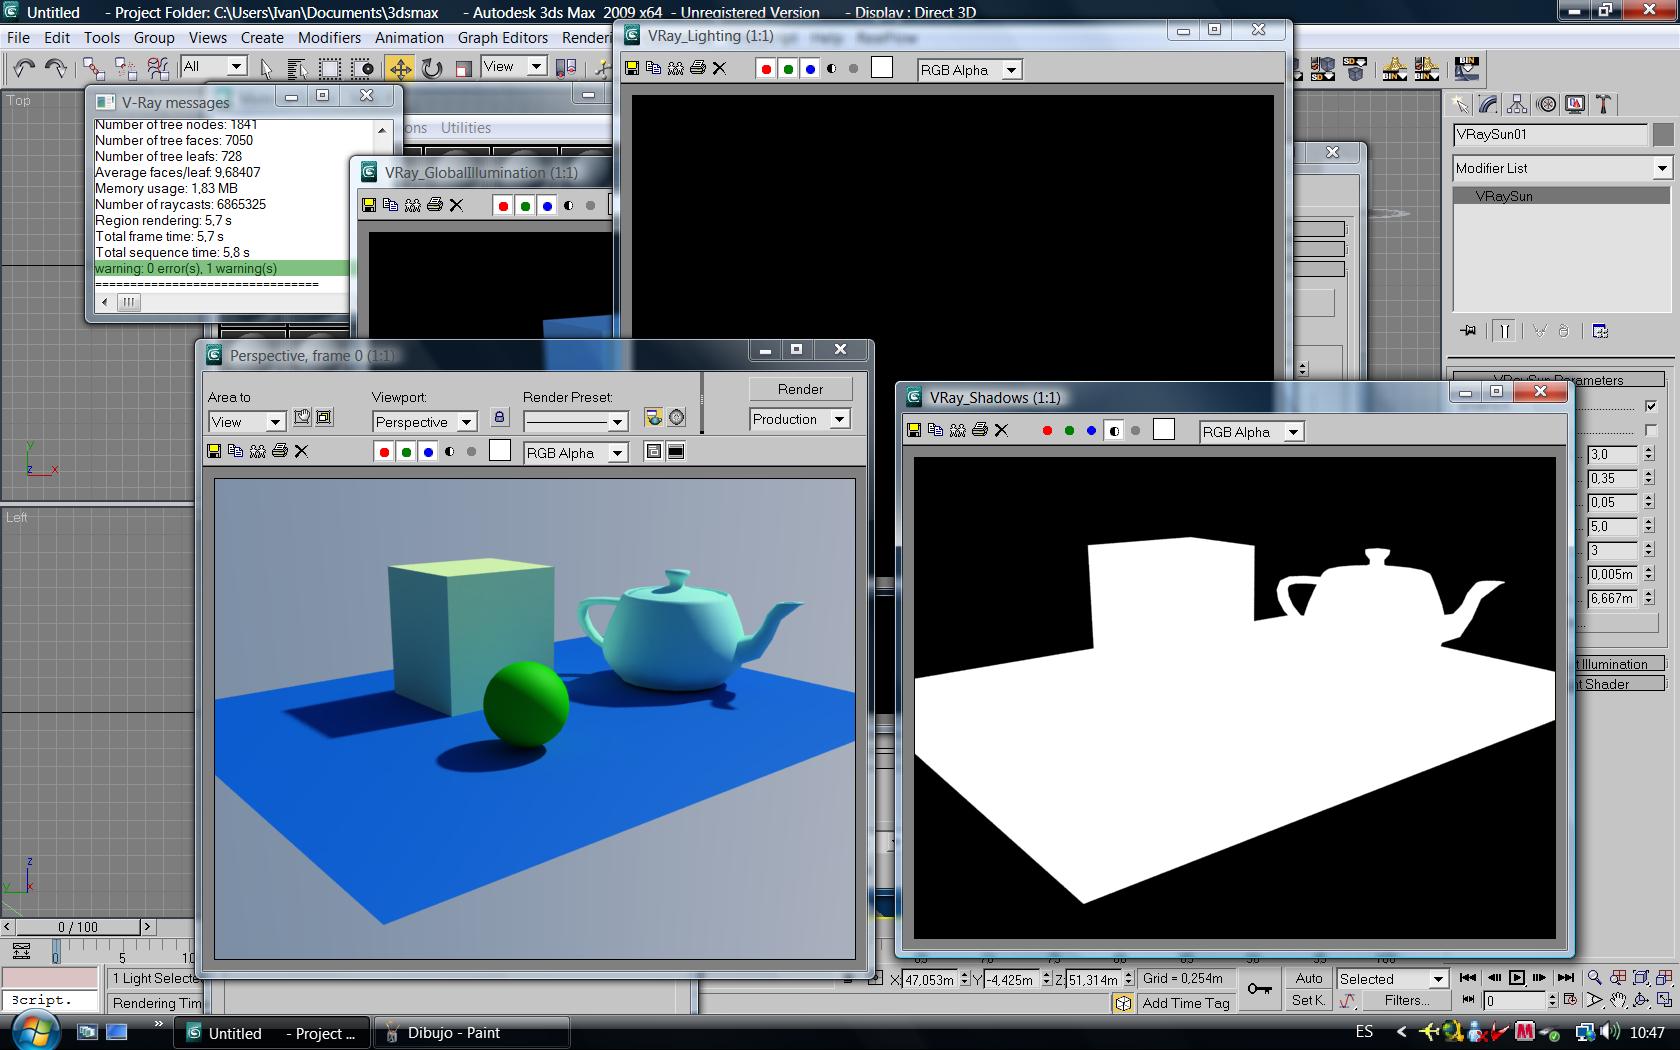The width and height of the screenshot is (1680, 1050).
Task: Toggle alpha channel display in Perspective window
Action: click(450, 452)
